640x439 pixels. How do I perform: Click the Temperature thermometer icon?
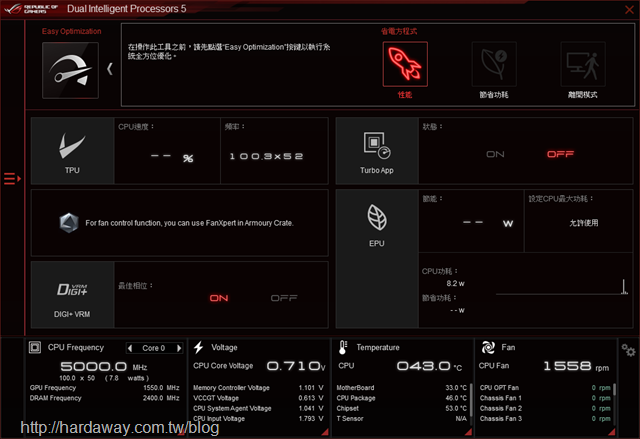click(343, 347)
